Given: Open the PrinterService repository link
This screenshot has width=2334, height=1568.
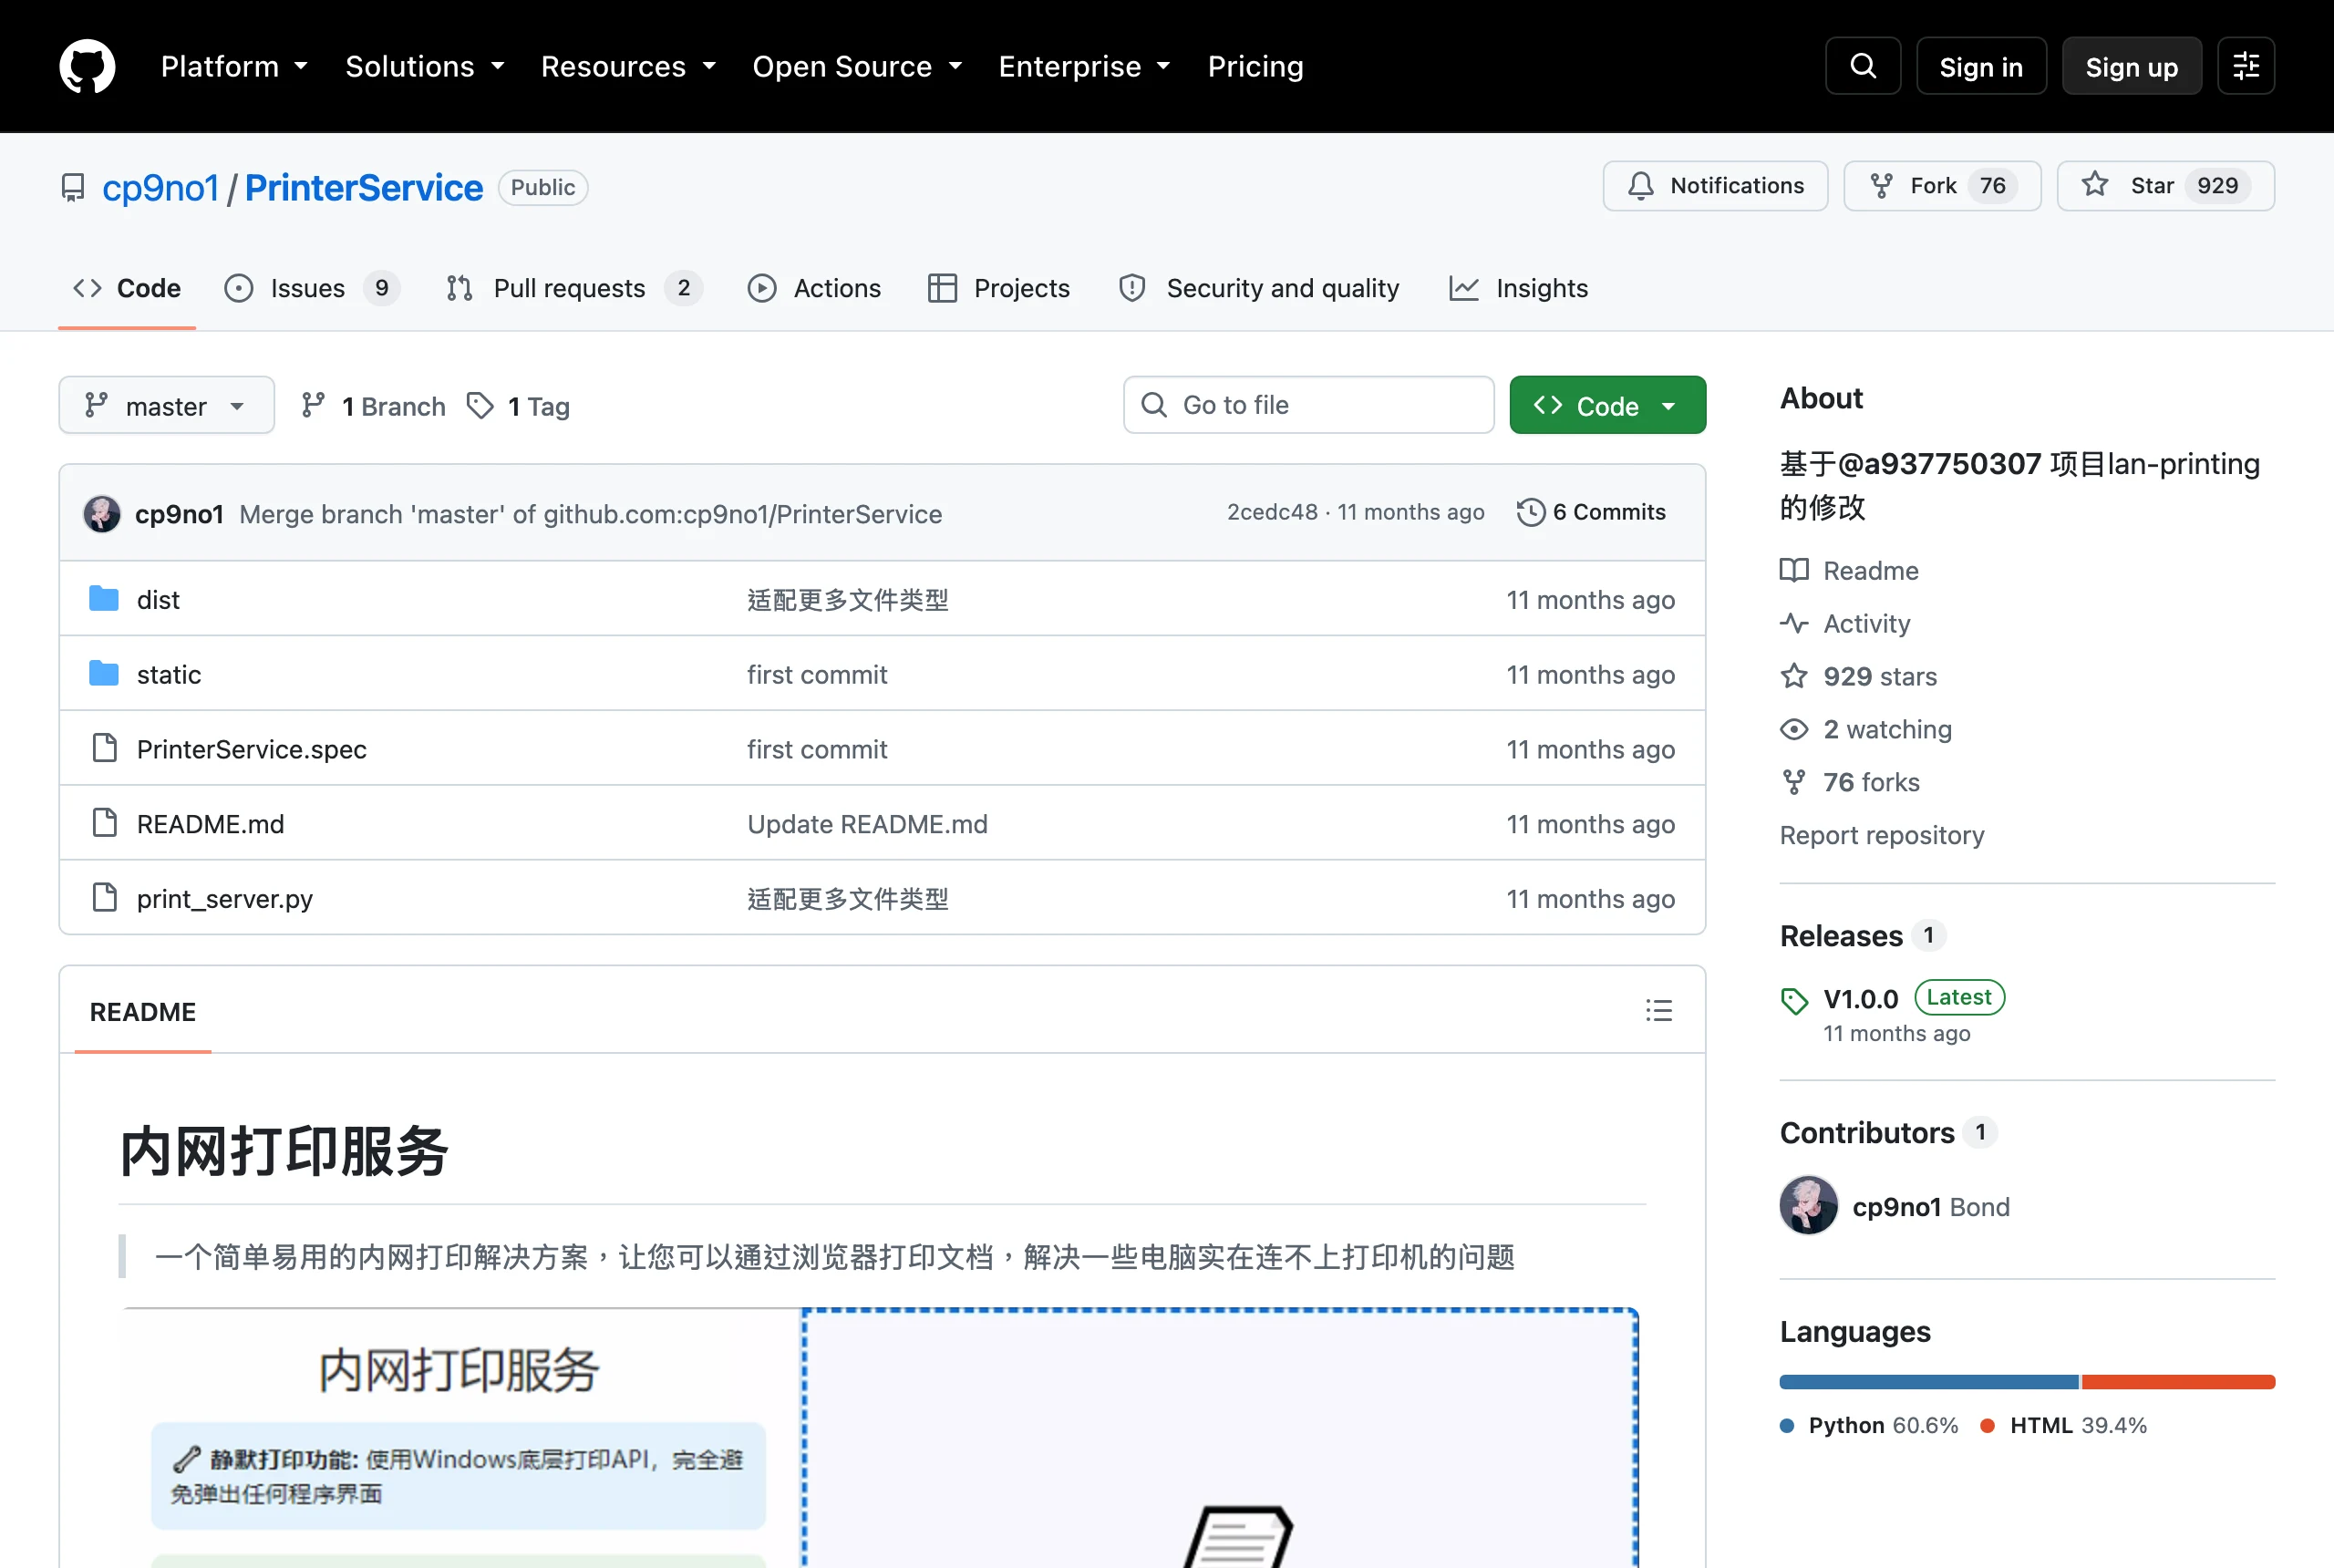Looking at the screenshot, I should click(x=364, y=188).
